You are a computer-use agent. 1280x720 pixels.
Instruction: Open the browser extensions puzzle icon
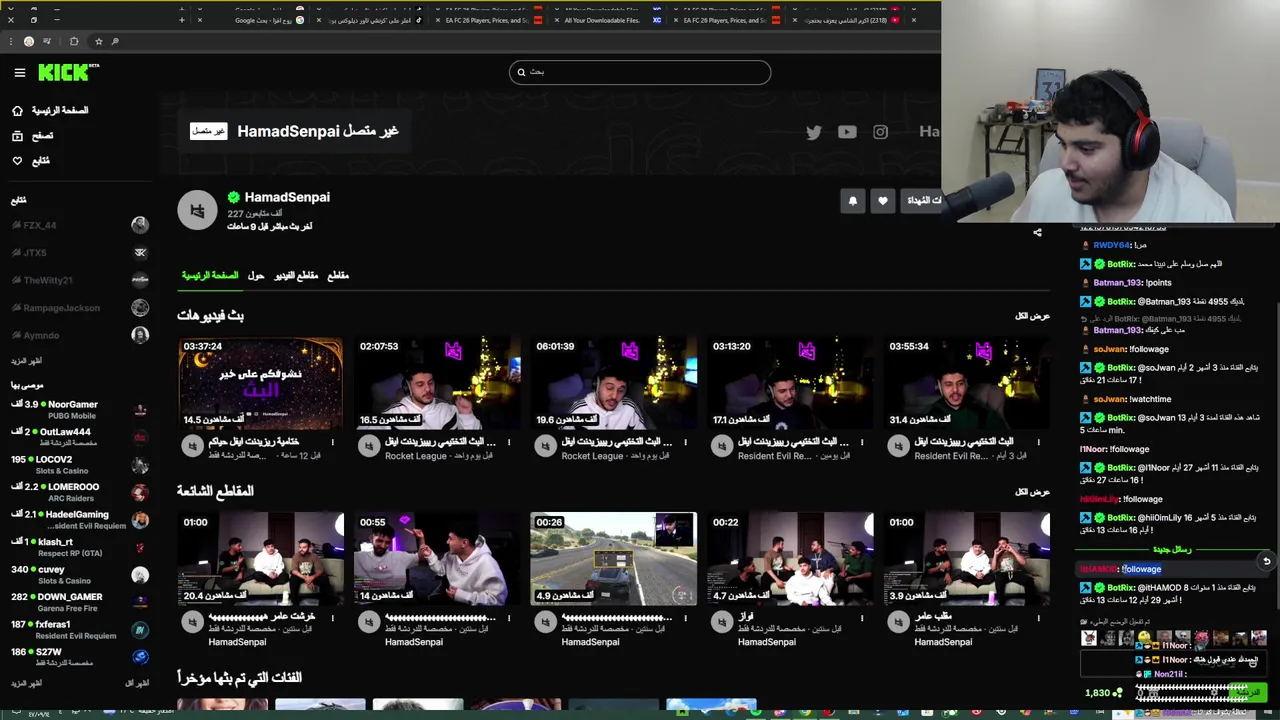[74, 41]
